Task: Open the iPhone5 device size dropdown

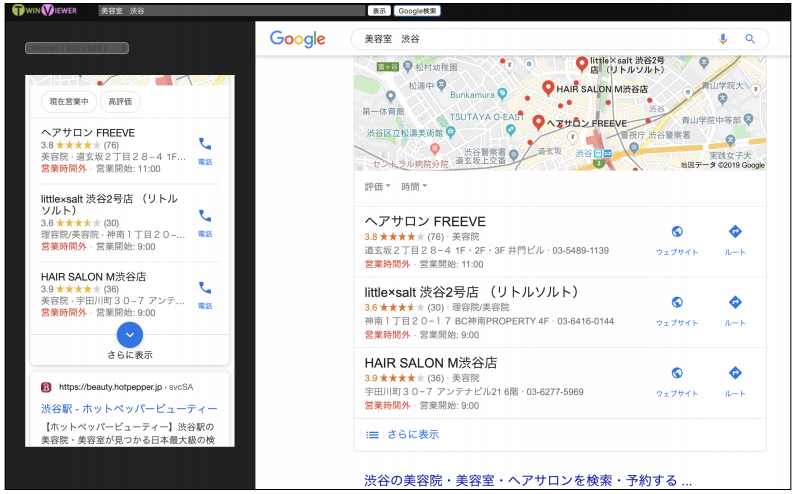Action: 77,48
